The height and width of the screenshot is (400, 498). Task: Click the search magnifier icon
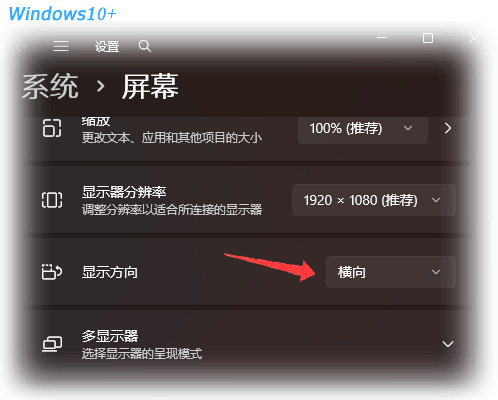tap(145, 46)
